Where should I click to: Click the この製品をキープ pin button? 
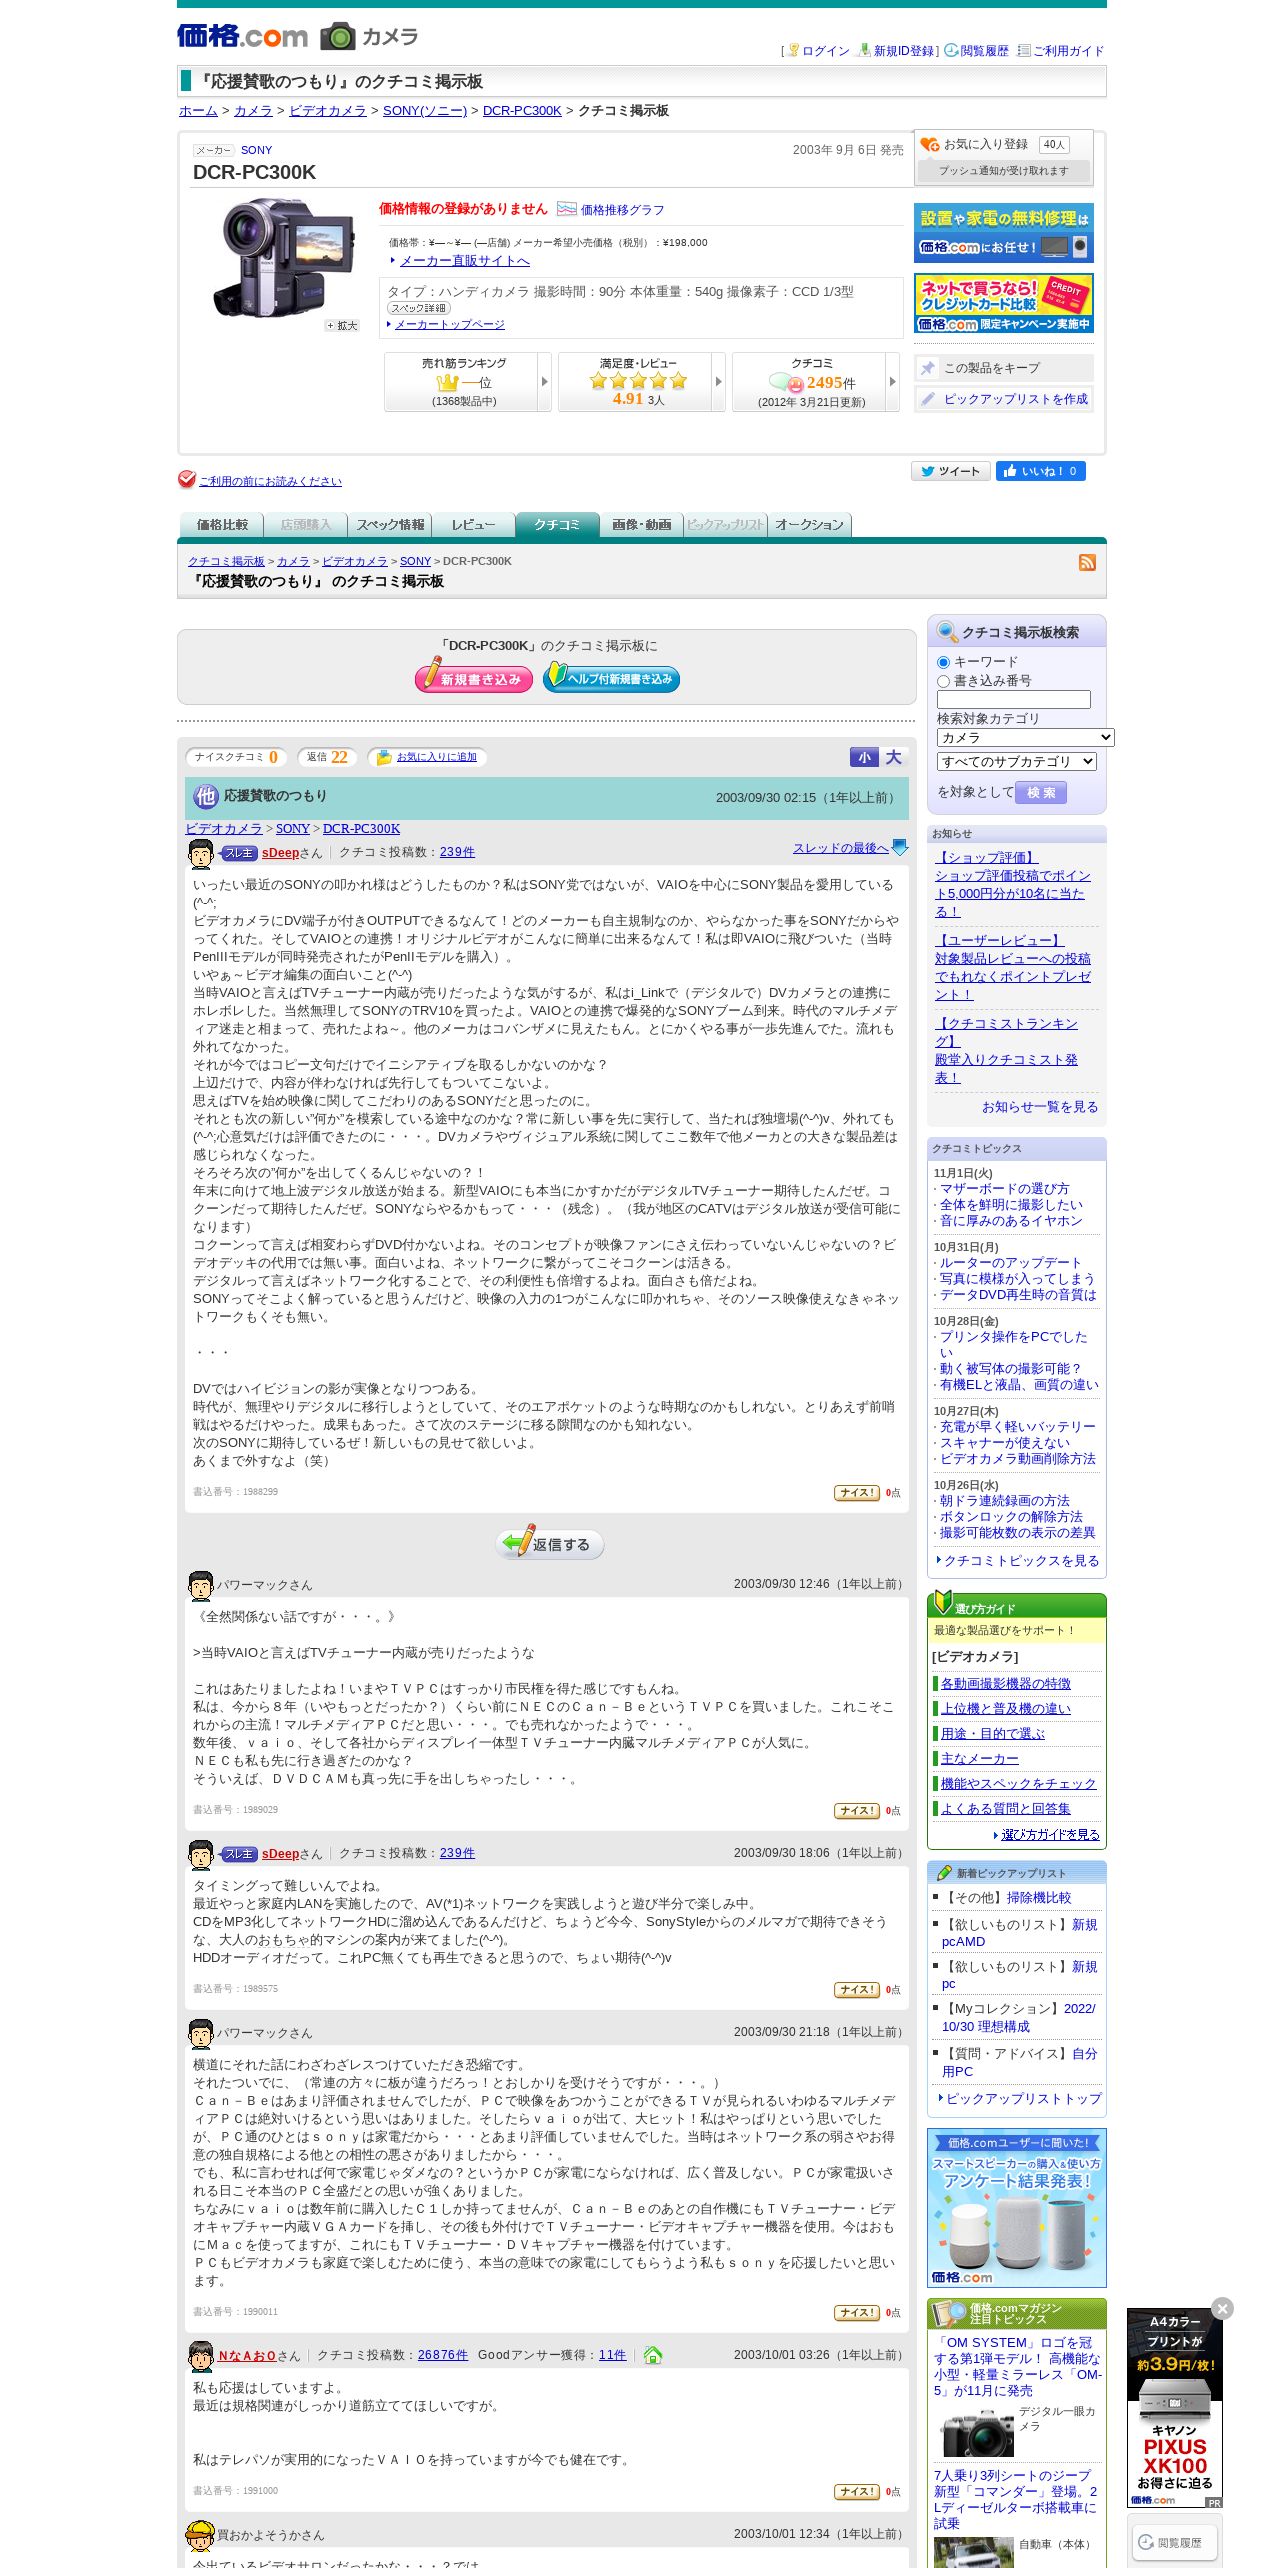(x=1003, y=368)
